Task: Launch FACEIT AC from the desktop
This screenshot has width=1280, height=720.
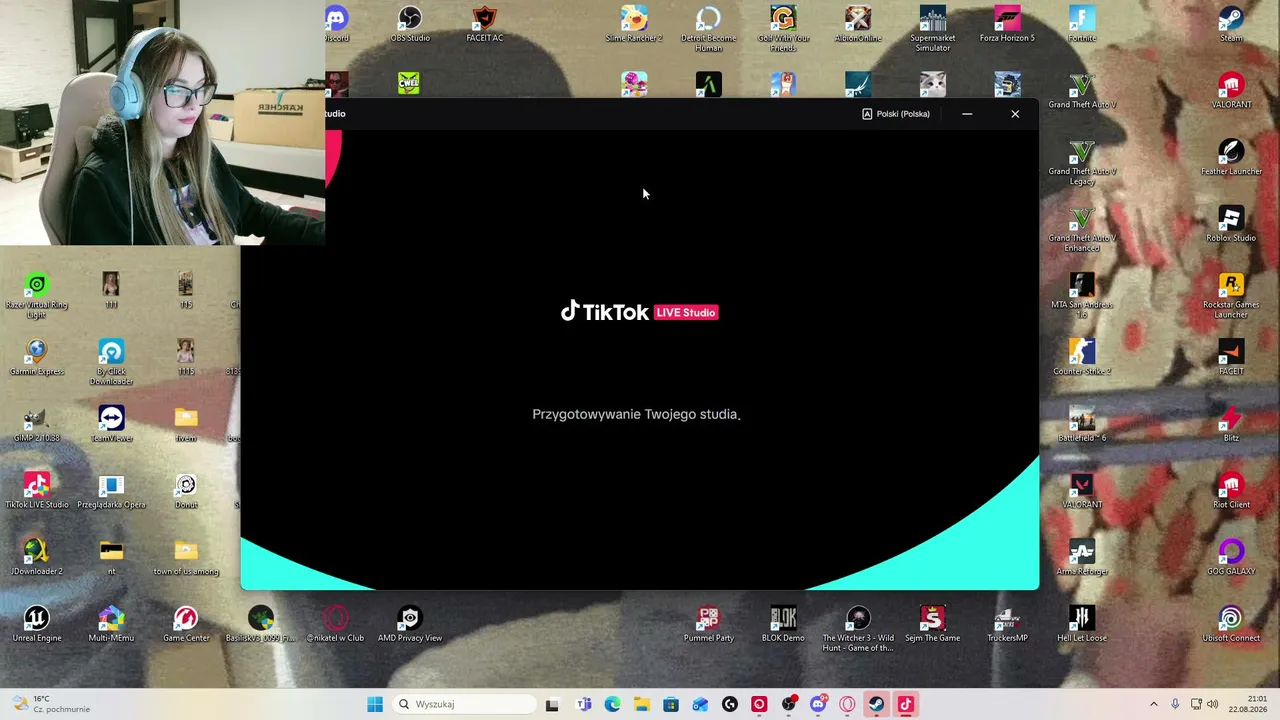Action: (485, 24)
